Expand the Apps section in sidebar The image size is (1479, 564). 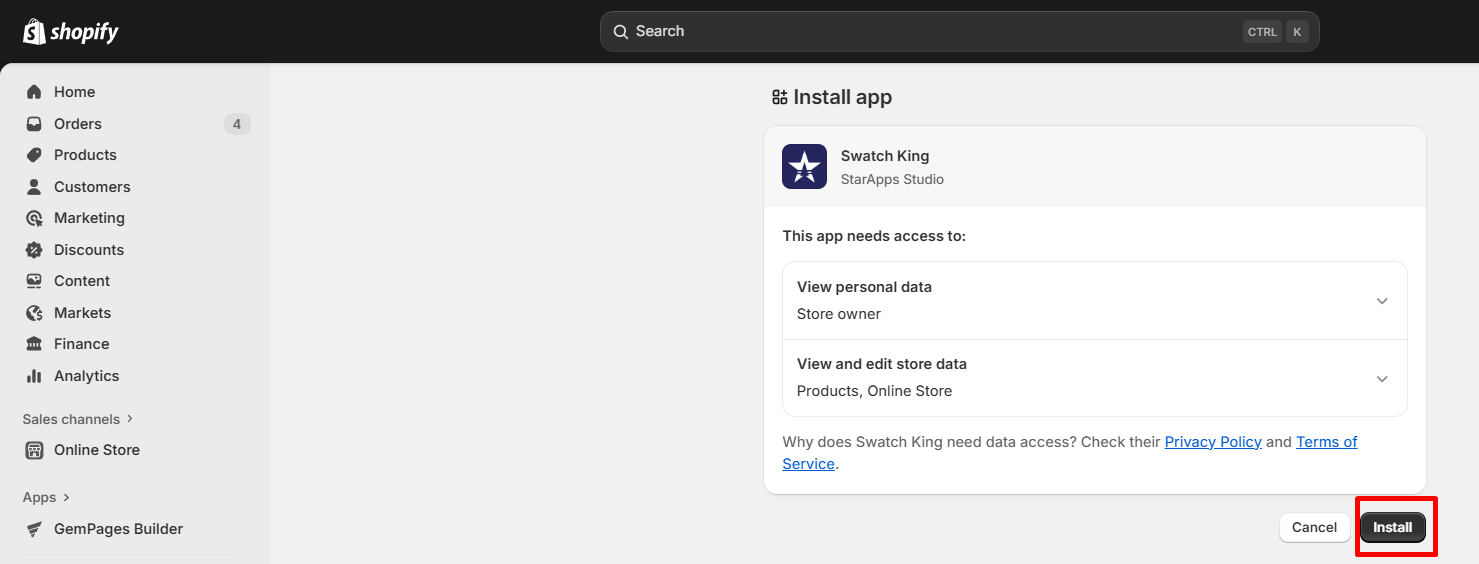[47, 497]
